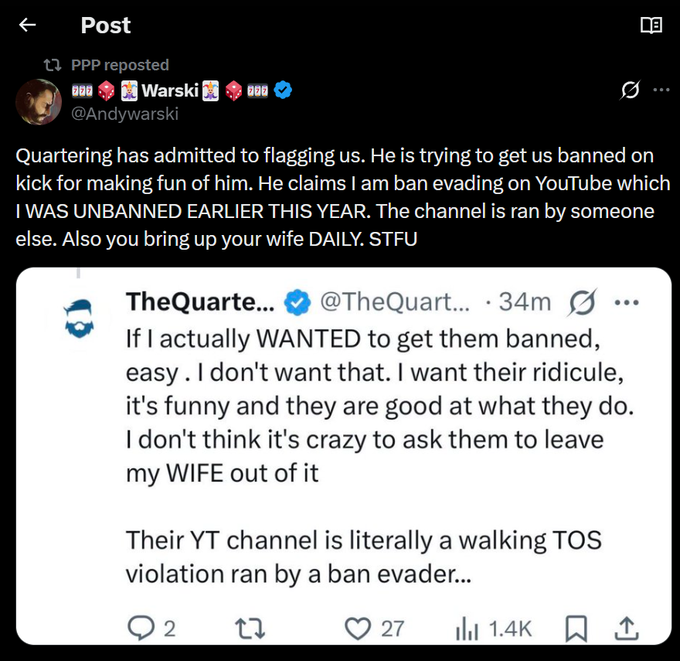Click the Grok icon beside Warski's post
Viewport: 680px width, 661px height.
point(630,91)
